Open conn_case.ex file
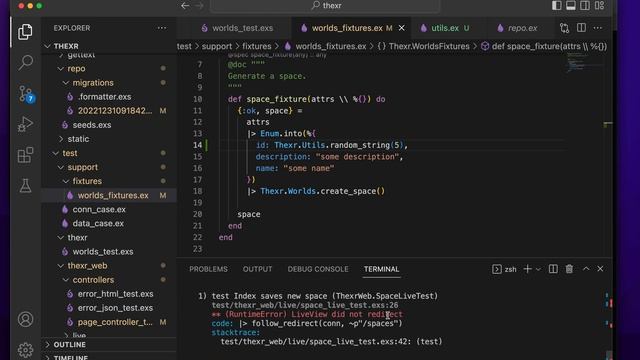 coord(99,209)
